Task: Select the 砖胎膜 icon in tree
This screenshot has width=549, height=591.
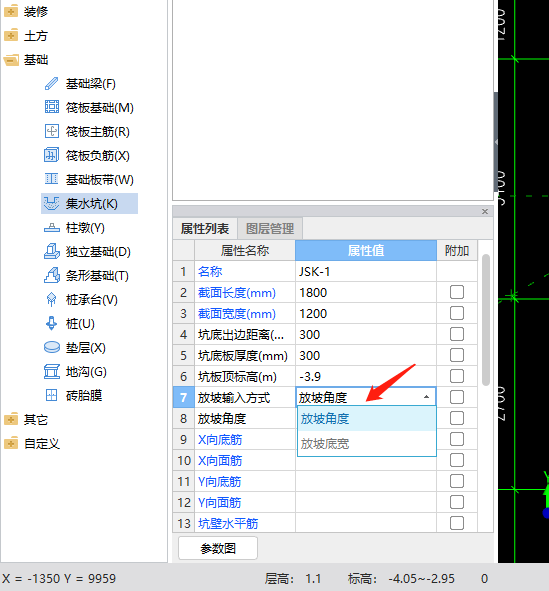Action: [x=52, y=395]
